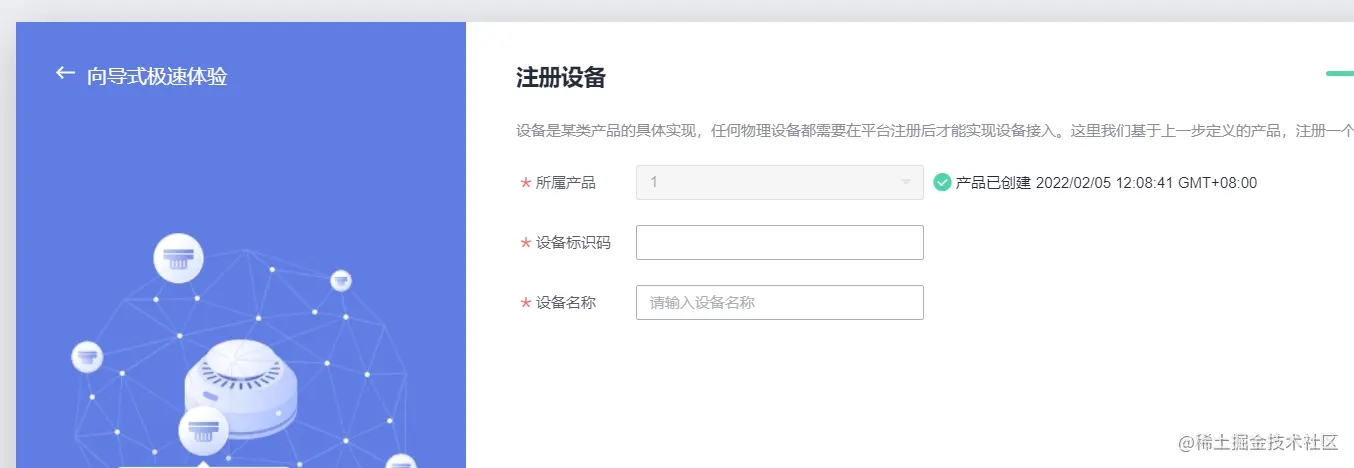Click the back arrow beside 向导式极速体验
Viewport: 1354px width, 468px height.
point(65,73)
